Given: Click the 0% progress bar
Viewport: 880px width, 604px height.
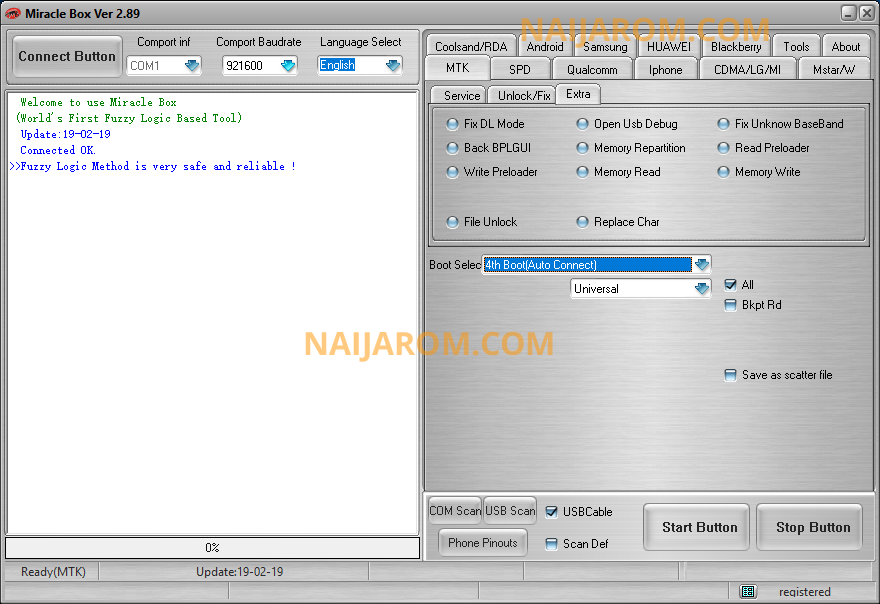Looking at the screenshot, I should (x=213, y=548).
